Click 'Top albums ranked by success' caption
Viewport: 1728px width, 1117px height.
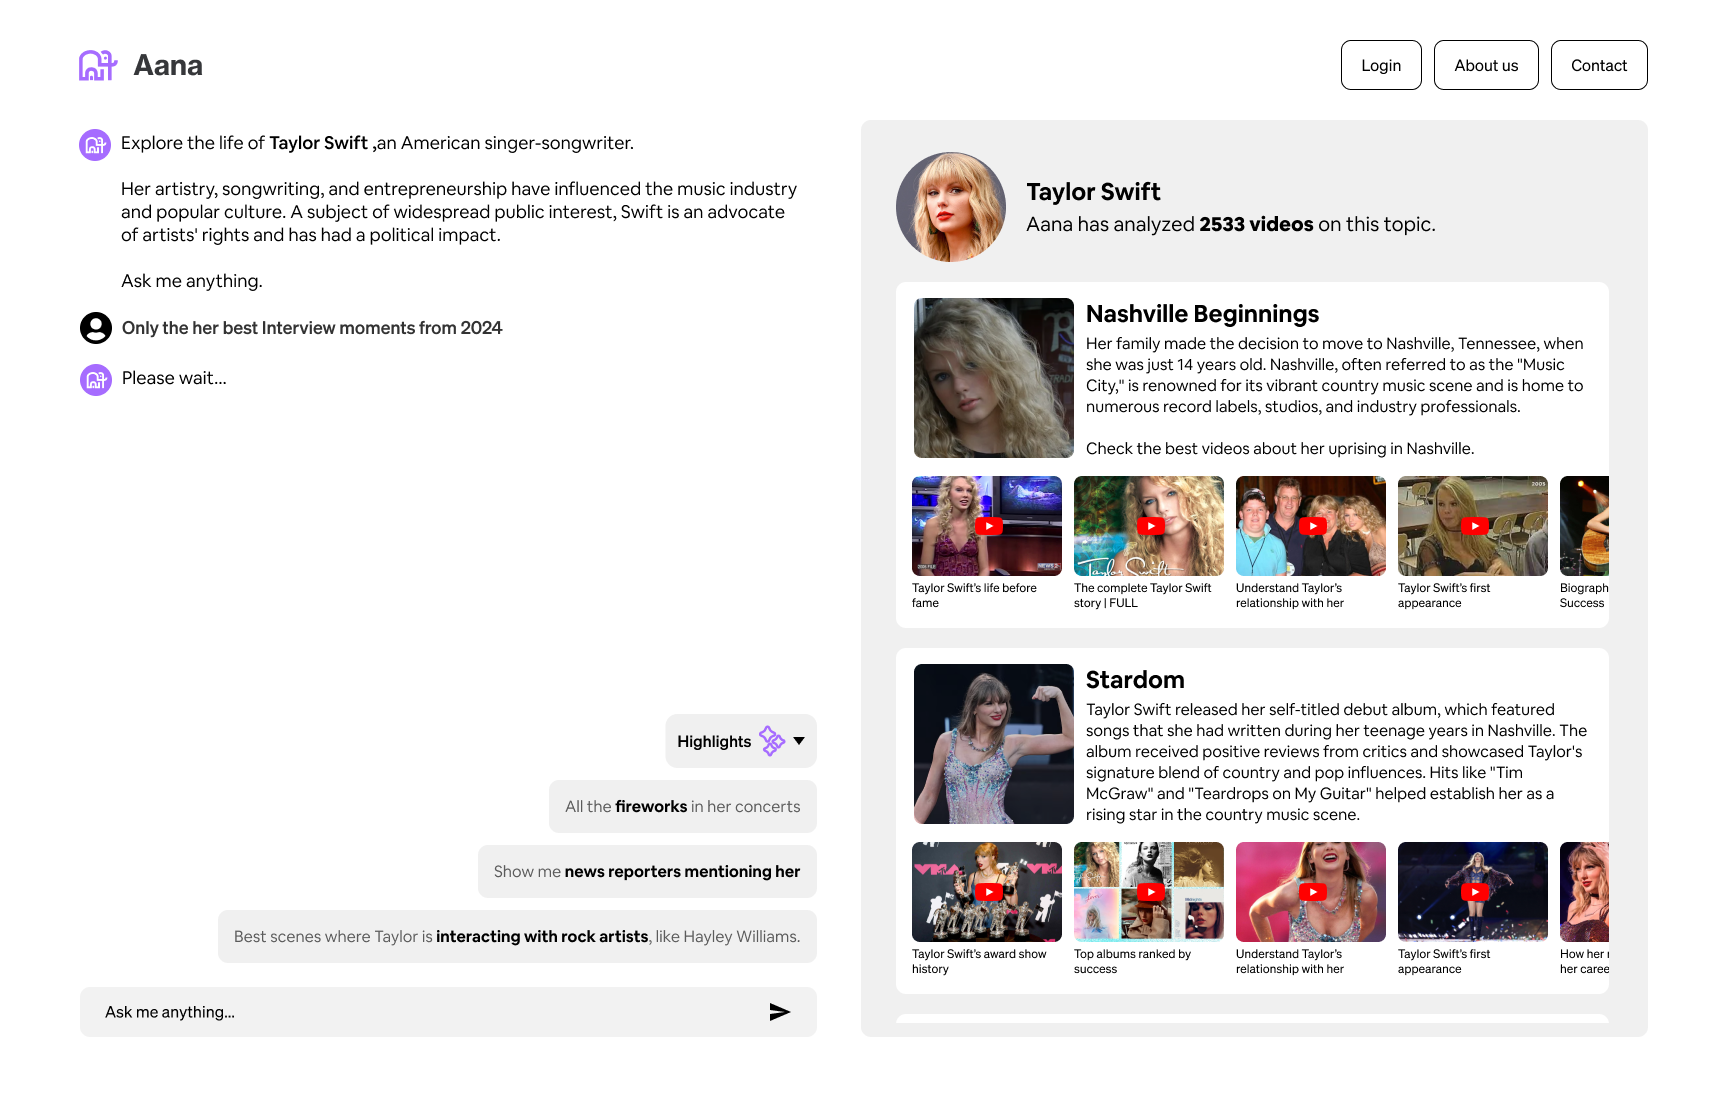1132,962
